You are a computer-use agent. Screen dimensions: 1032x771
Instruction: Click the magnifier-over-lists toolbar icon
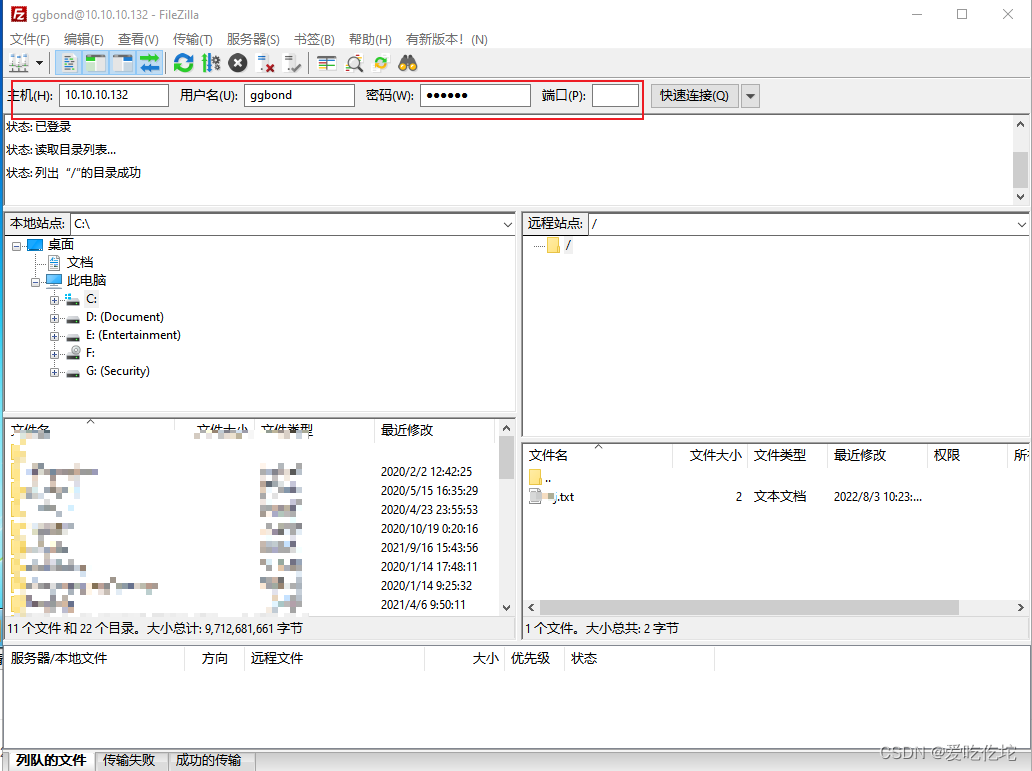tap(354, 63)
